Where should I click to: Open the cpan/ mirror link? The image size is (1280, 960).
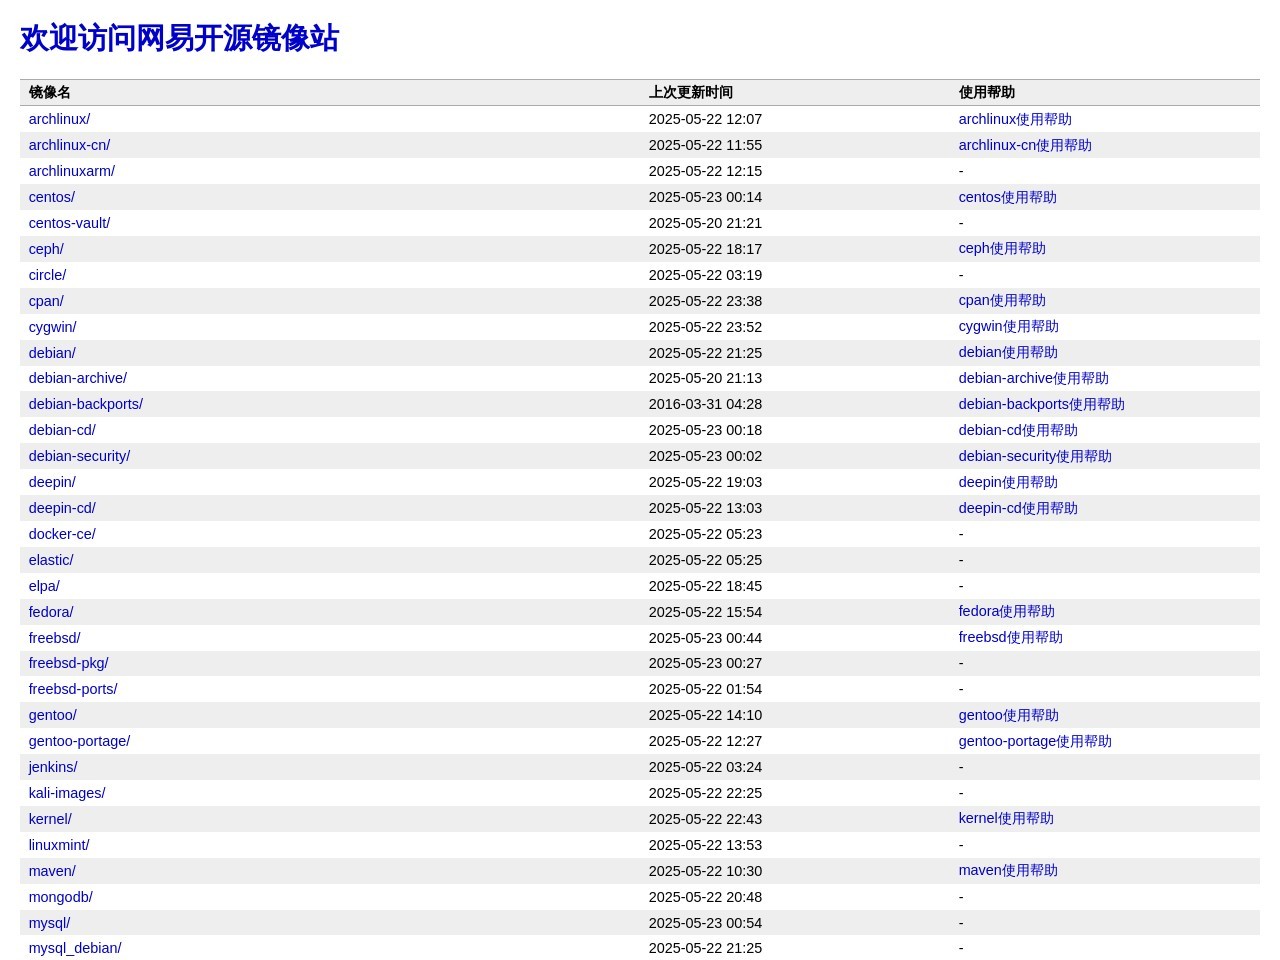tap(46, 301)
